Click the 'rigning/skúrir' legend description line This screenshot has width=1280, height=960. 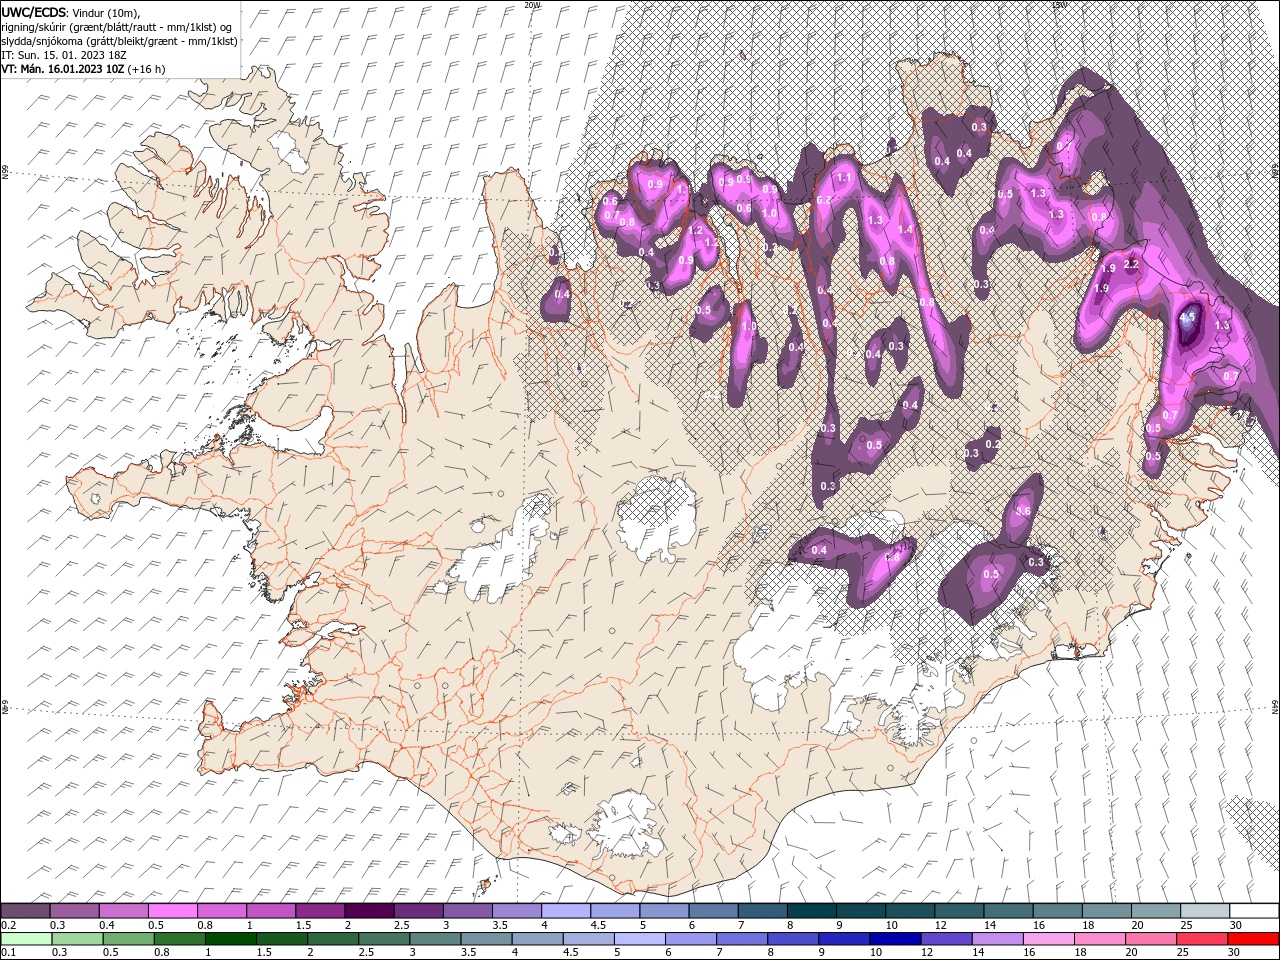click(117, 26)
